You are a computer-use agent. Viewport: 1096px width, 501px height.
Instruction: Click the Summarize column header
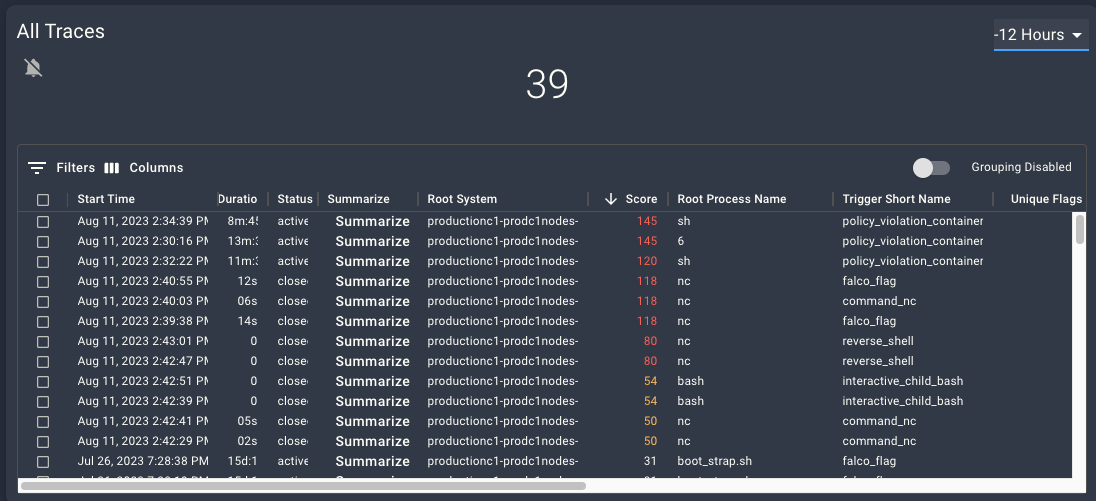[x=359, y=199]
